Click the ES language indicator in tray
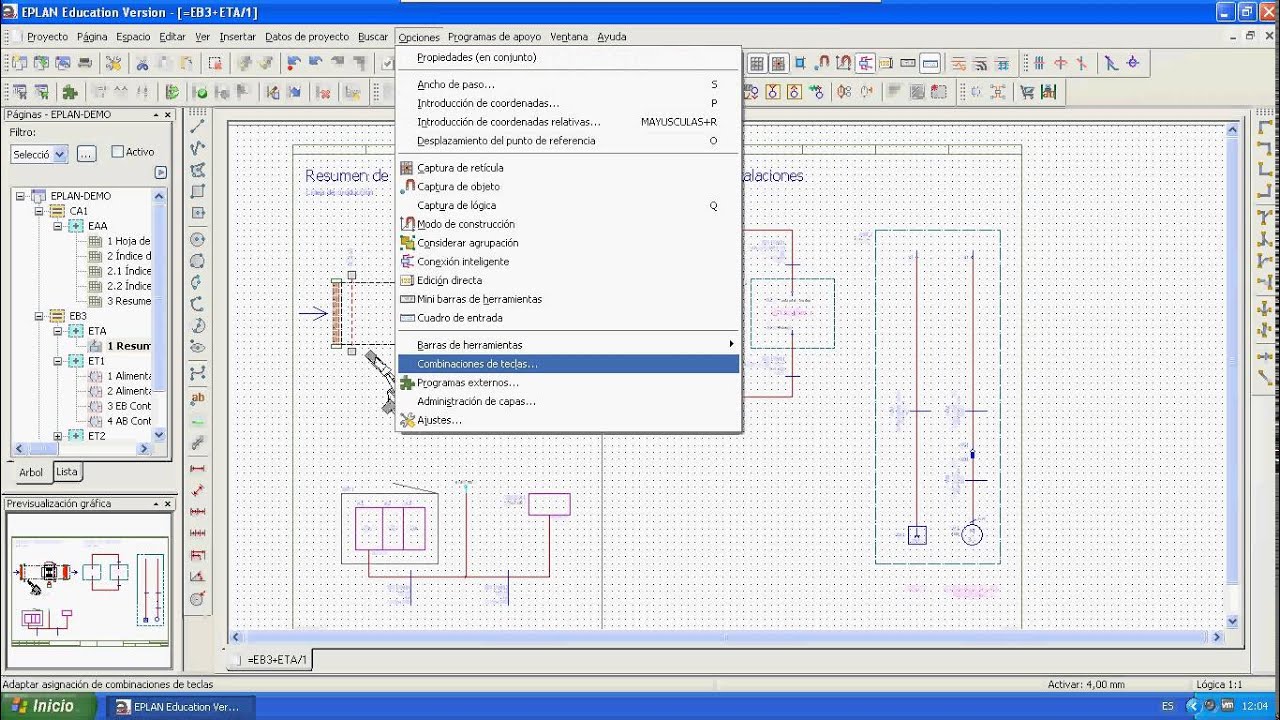This screenshot has width=1280, height=720. (1167, 706)
